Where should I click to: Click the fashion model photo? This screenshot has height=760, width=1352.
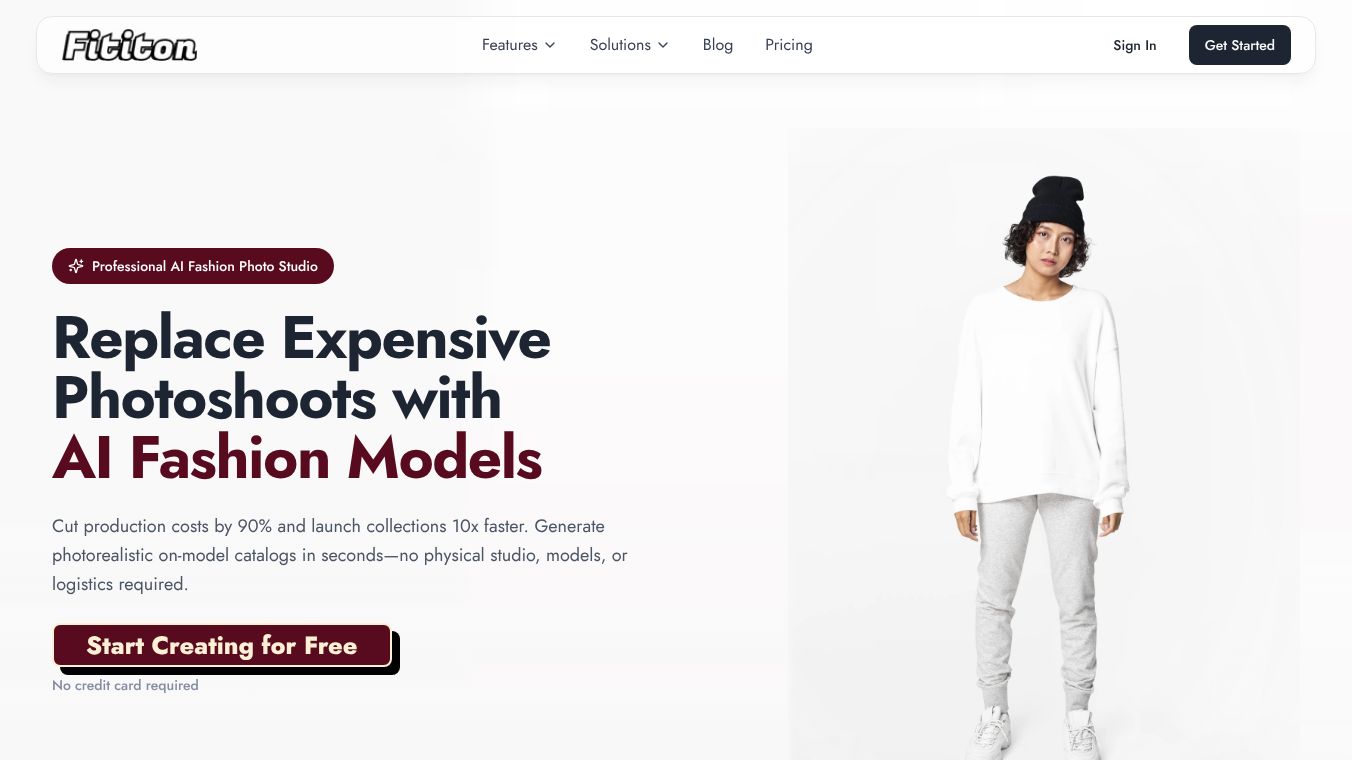coord(1044,444)
